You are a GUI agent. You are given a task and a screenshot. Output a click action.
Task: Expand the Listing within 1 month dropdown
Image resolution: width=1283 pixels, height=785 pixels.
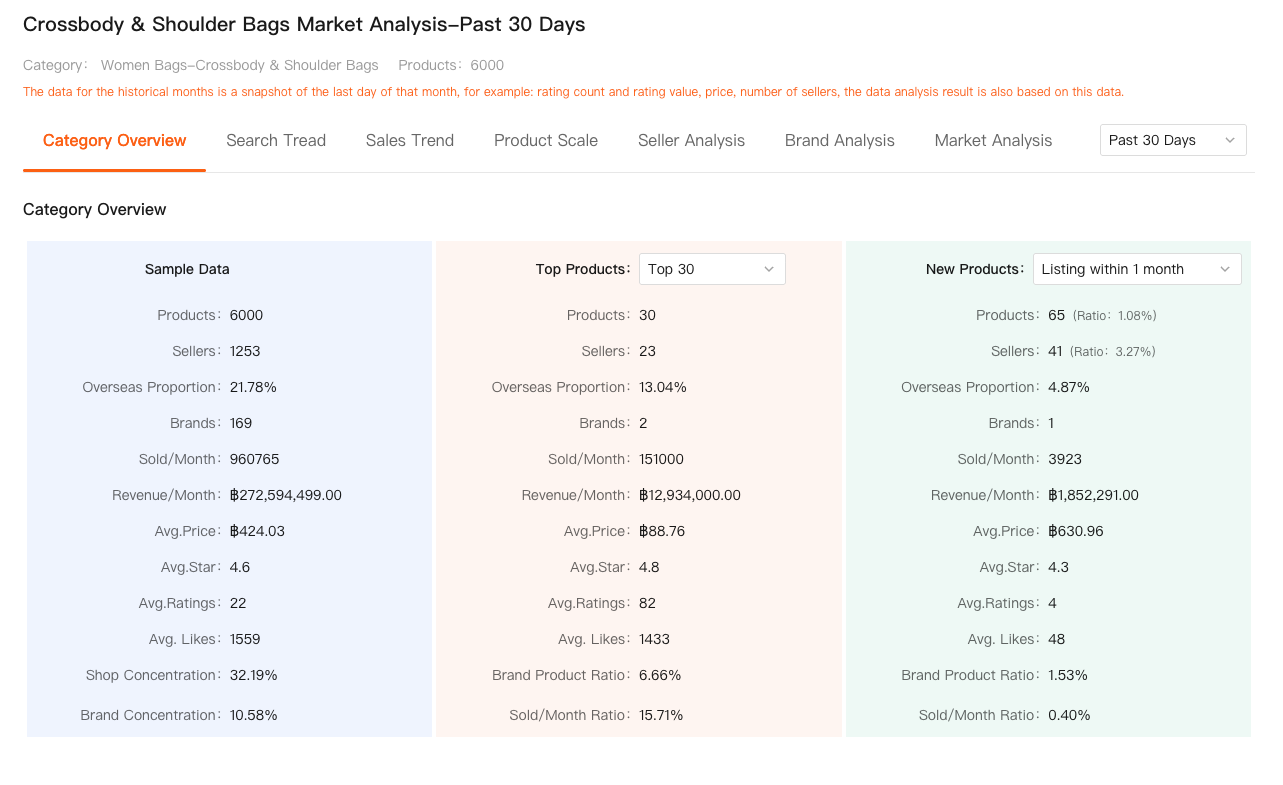[1136, 269]
